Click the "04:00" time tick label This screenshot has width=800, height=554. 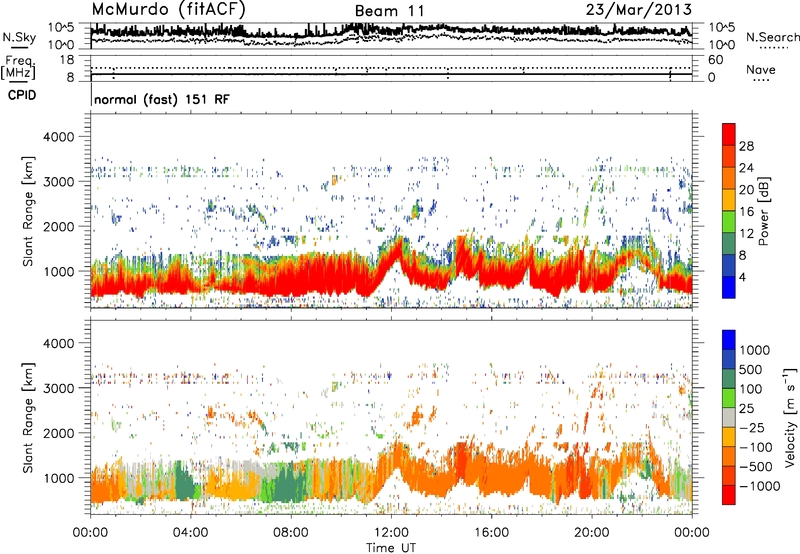(x=190, y=533)
